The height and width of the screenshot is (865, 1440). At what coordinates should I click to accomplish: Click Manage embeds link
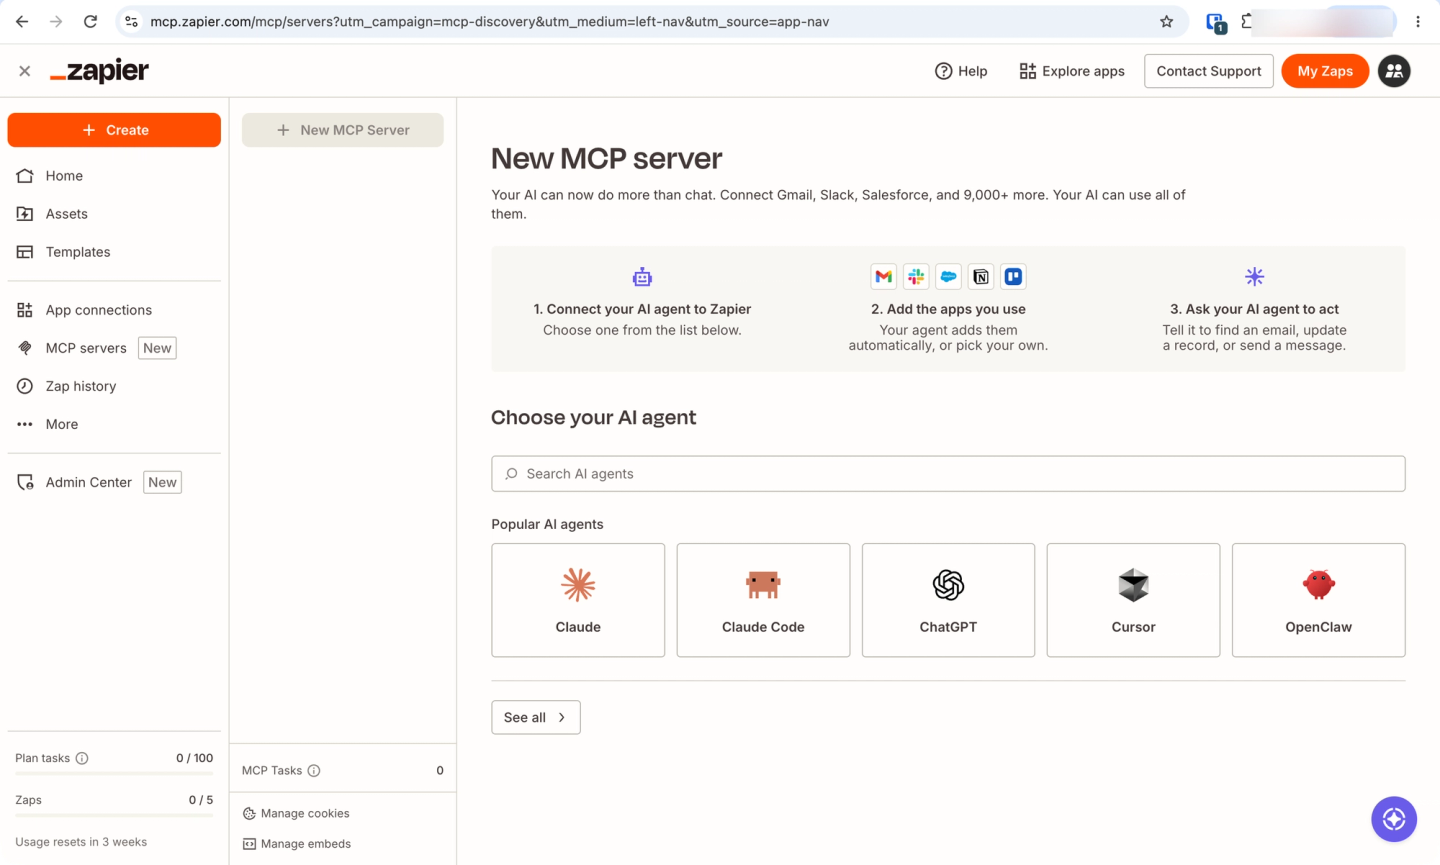[x=297, y=844]
